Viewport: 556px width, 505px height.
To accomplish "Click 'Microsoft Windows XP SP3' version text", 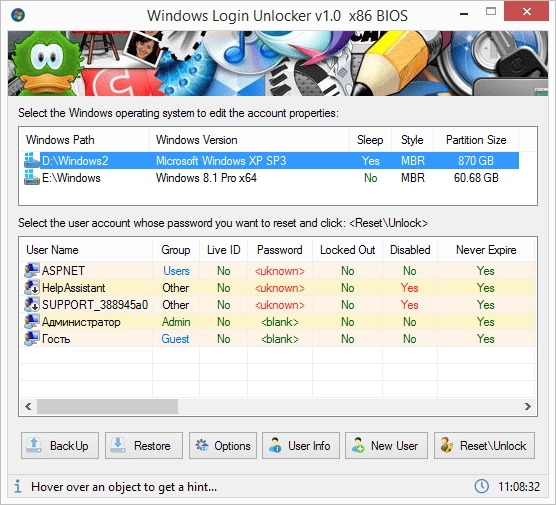I will (221, 161).
